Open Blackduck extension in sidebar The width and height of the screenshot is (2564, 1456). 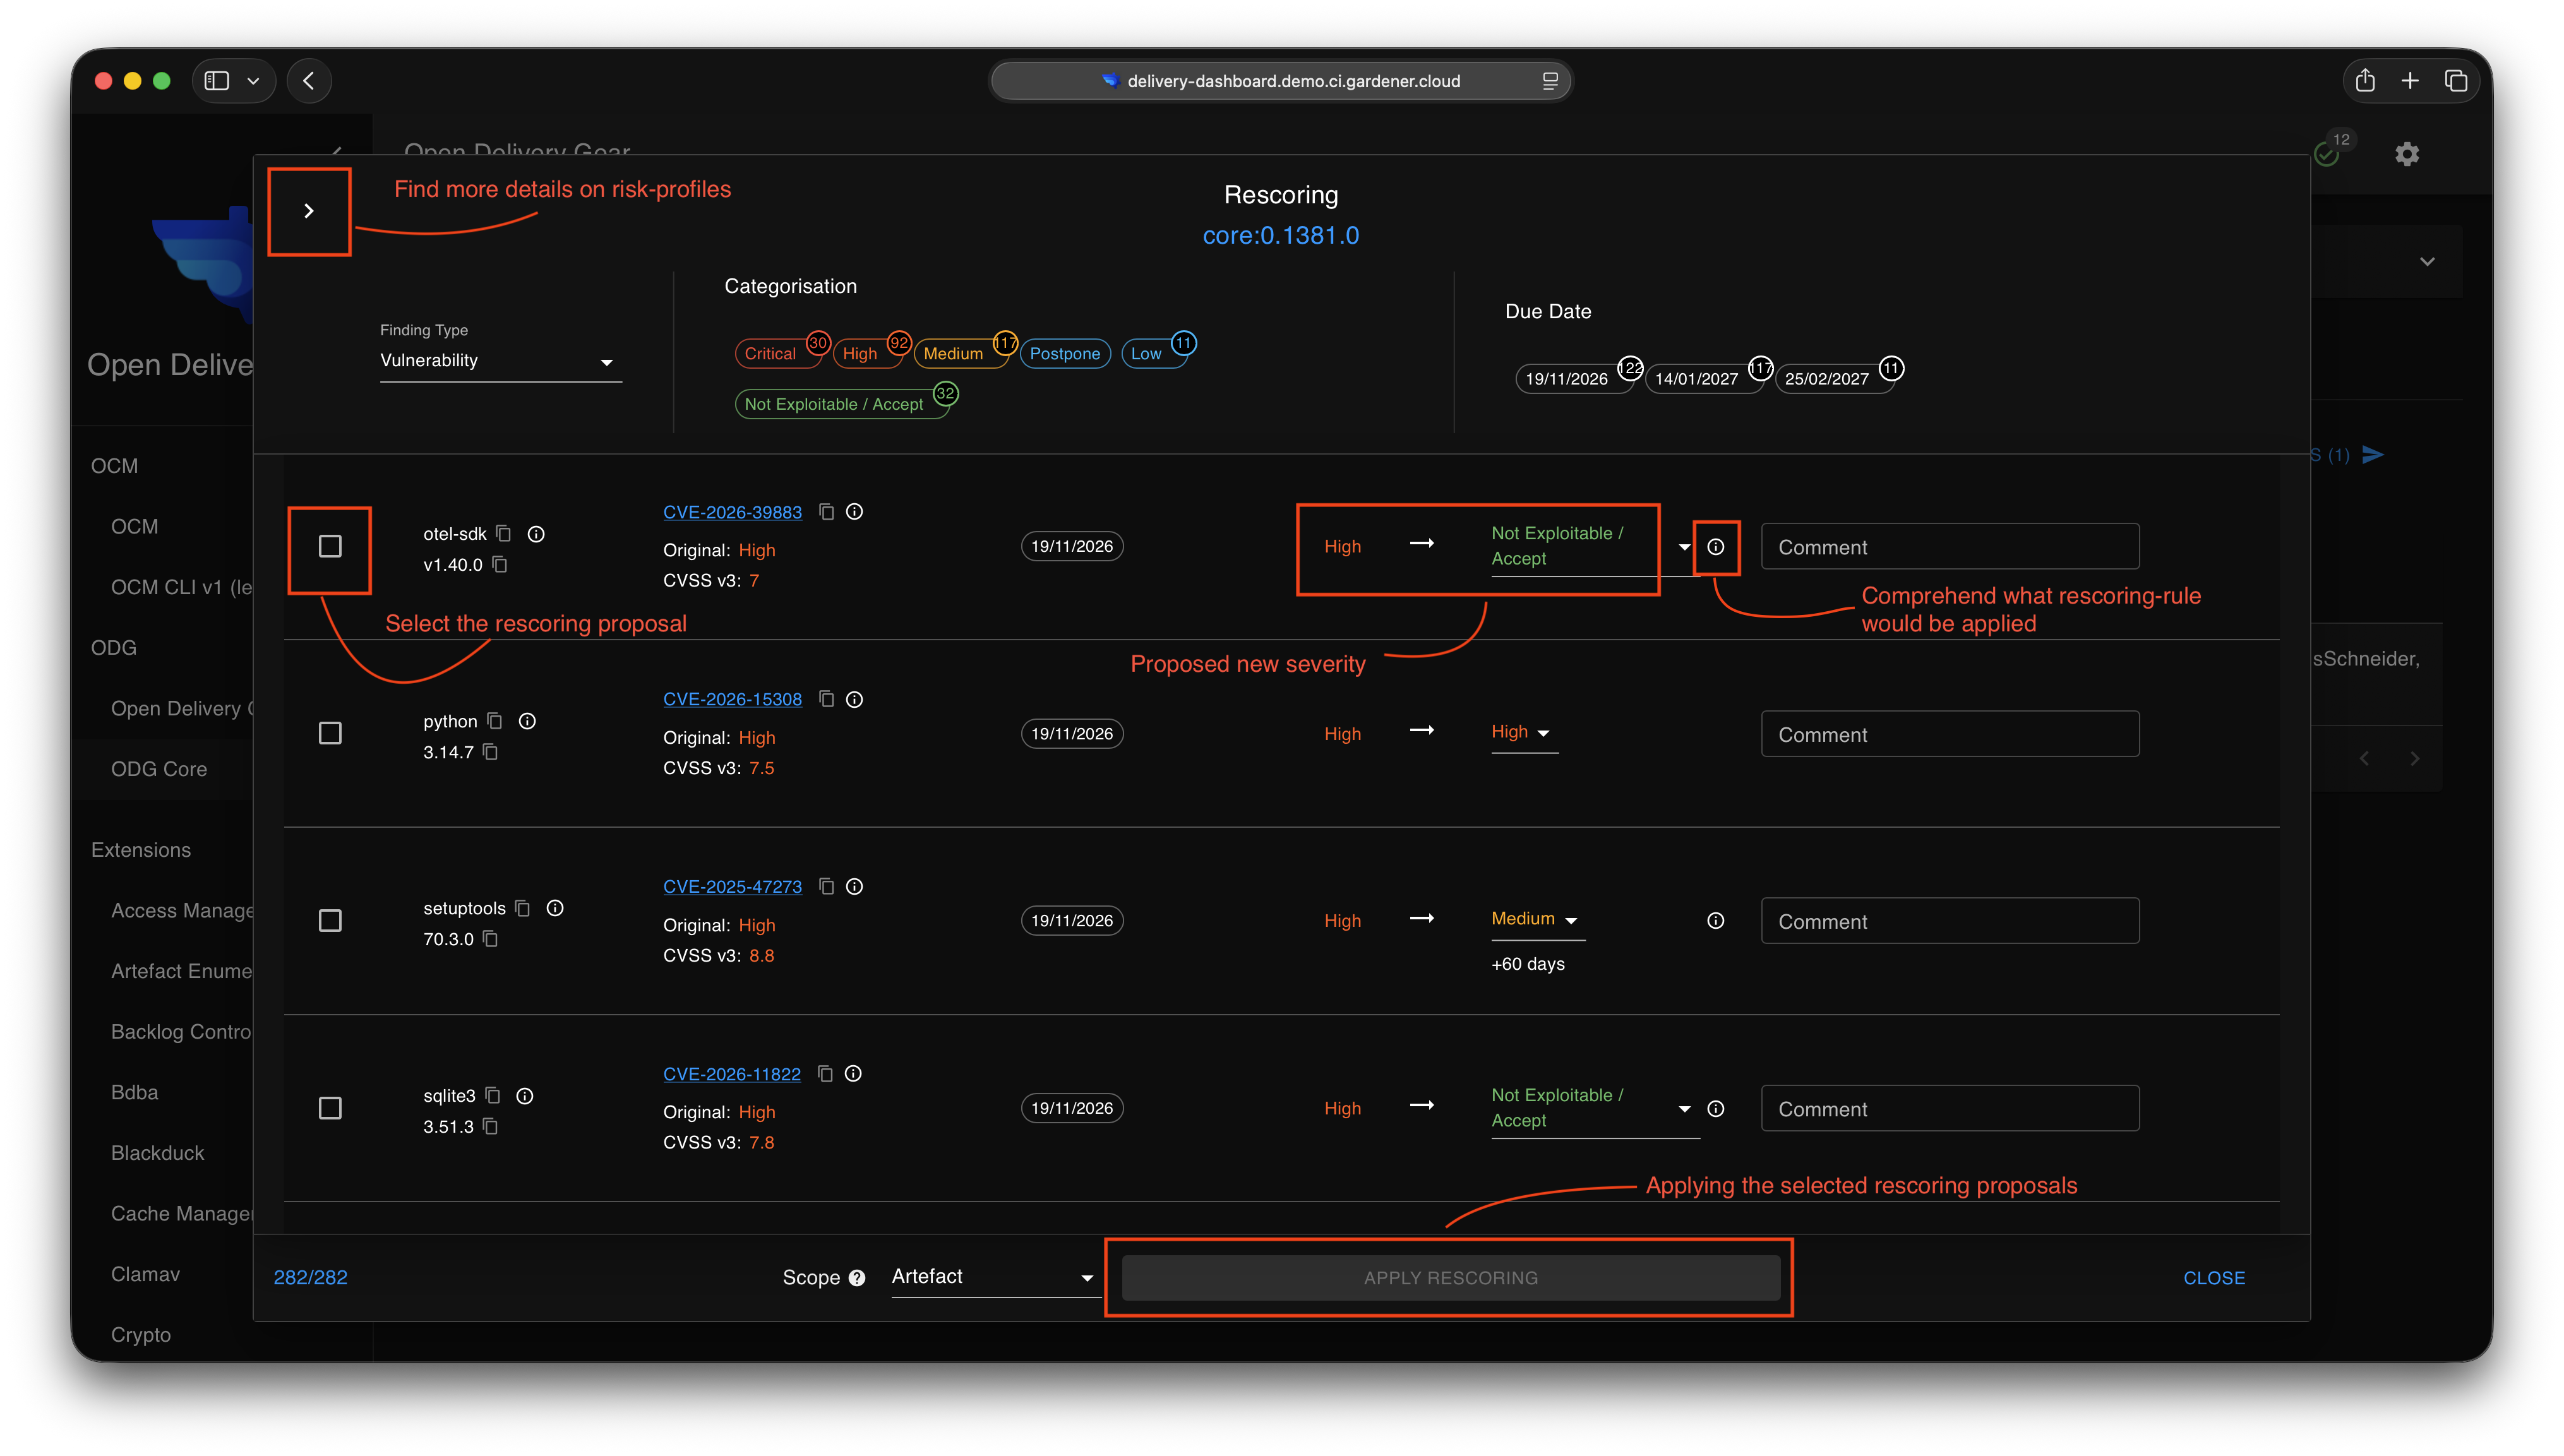click(x=158, y=1153)
